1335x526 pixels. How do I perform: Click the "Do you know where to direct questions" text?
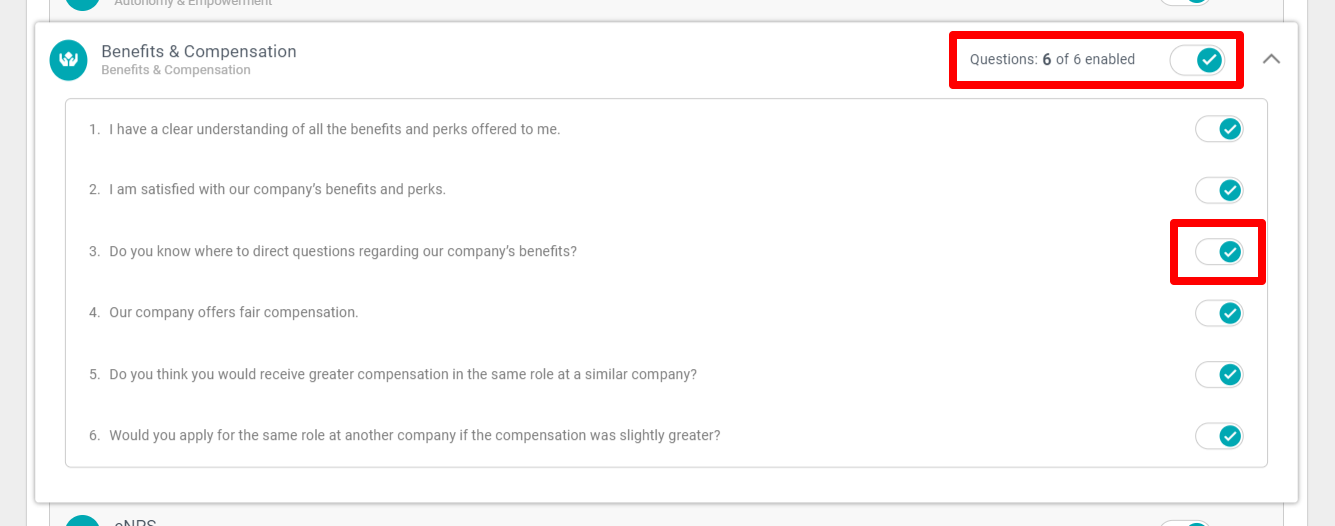tap(343, 251)
